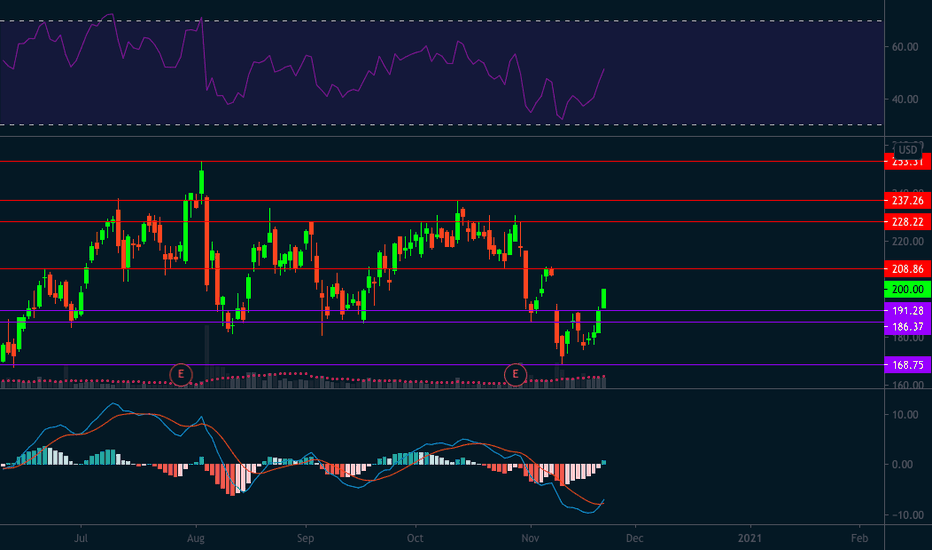Click the USD currency button
Viewport: 932px width, 550px height.
(908, 150)
